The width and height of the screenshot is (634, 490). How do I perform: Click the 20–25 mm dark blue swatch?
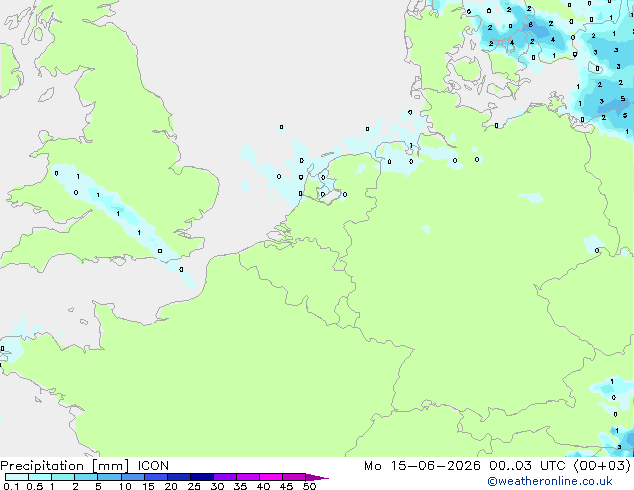click(179, 477)
